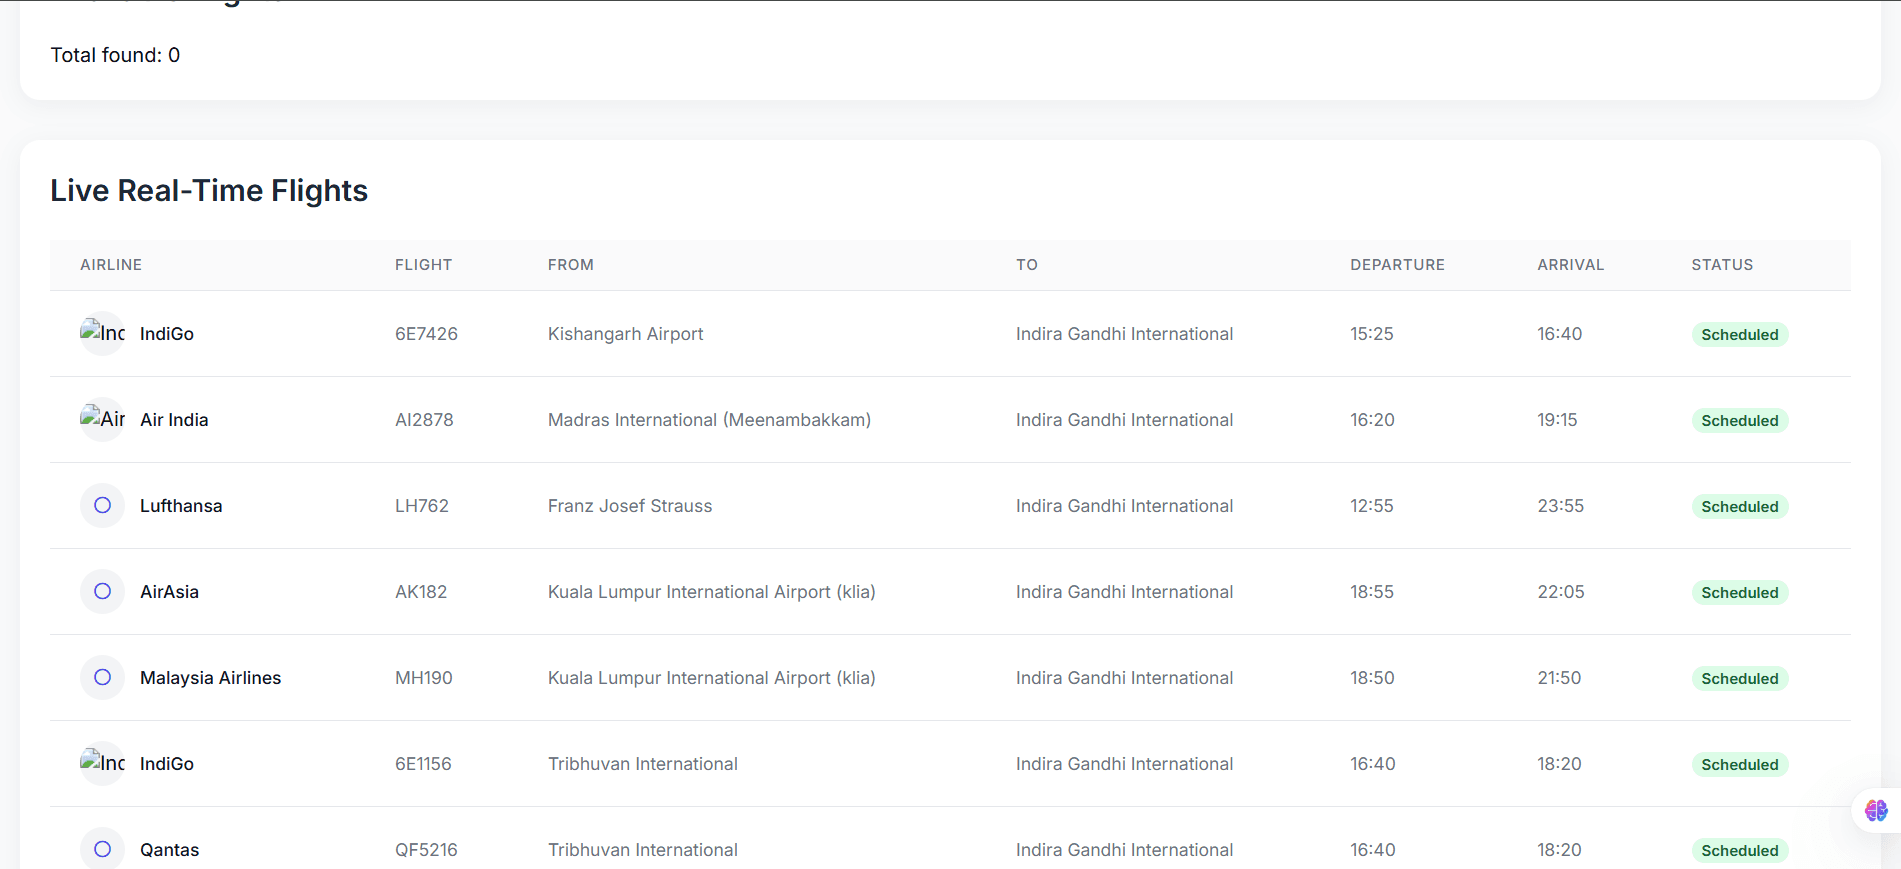
Task: Click flight number AK182
Action: tap(421, 592)
